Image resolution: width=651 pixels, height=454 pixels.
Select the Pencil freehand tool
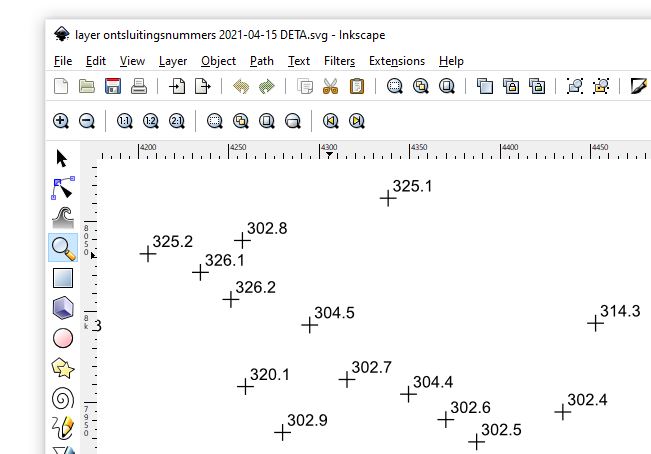tap(62, 428)
